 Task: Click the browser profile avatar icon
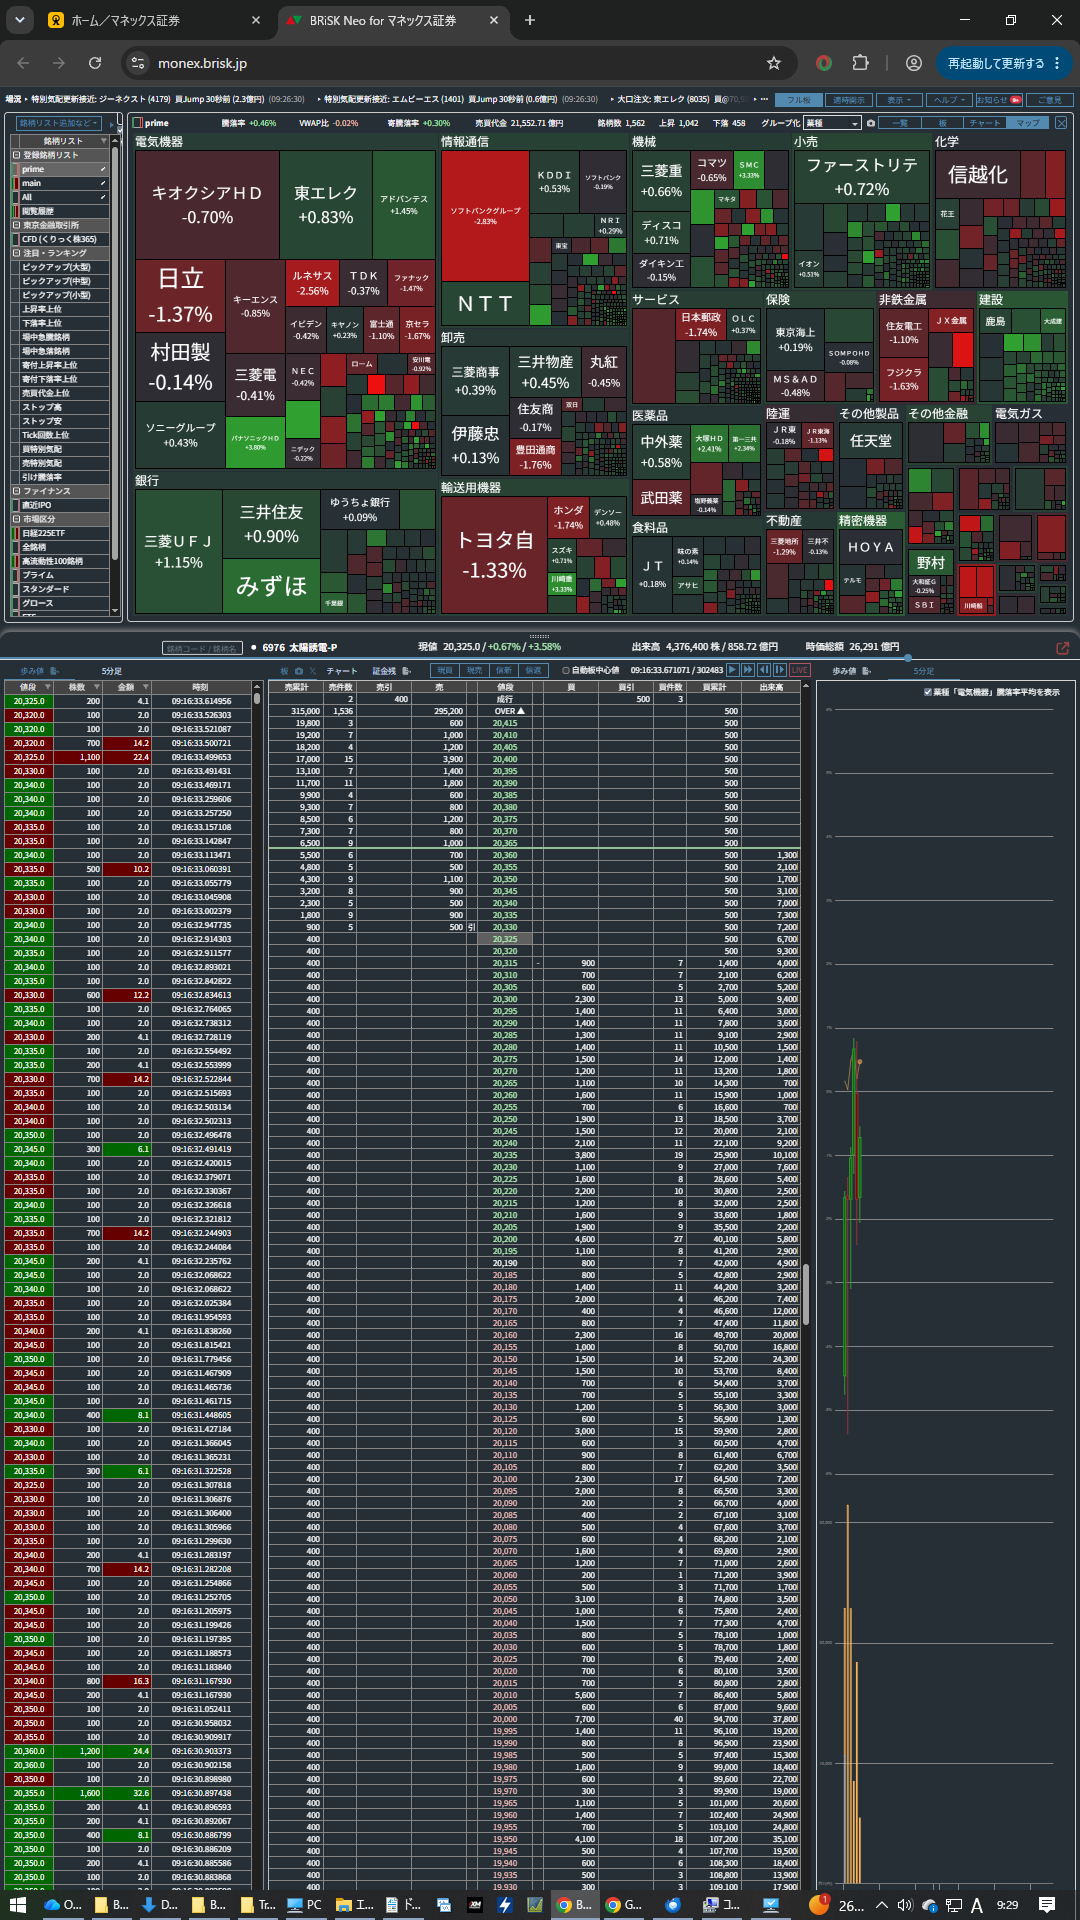pos(913,63)
